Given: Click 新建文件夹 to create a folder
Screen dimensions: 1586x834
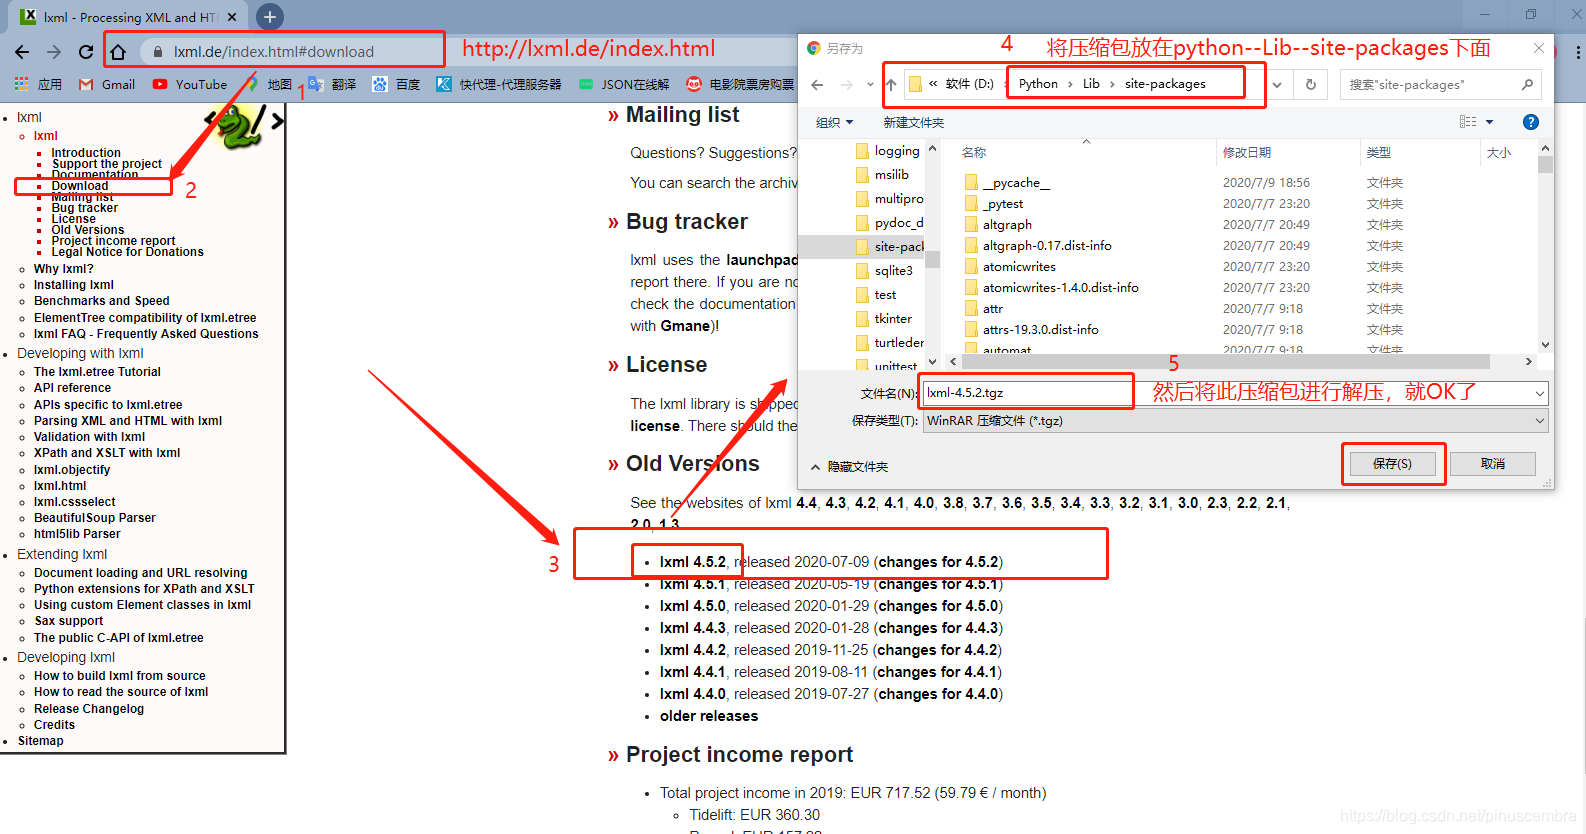Looking at the screenshot, I should point(913,123).
